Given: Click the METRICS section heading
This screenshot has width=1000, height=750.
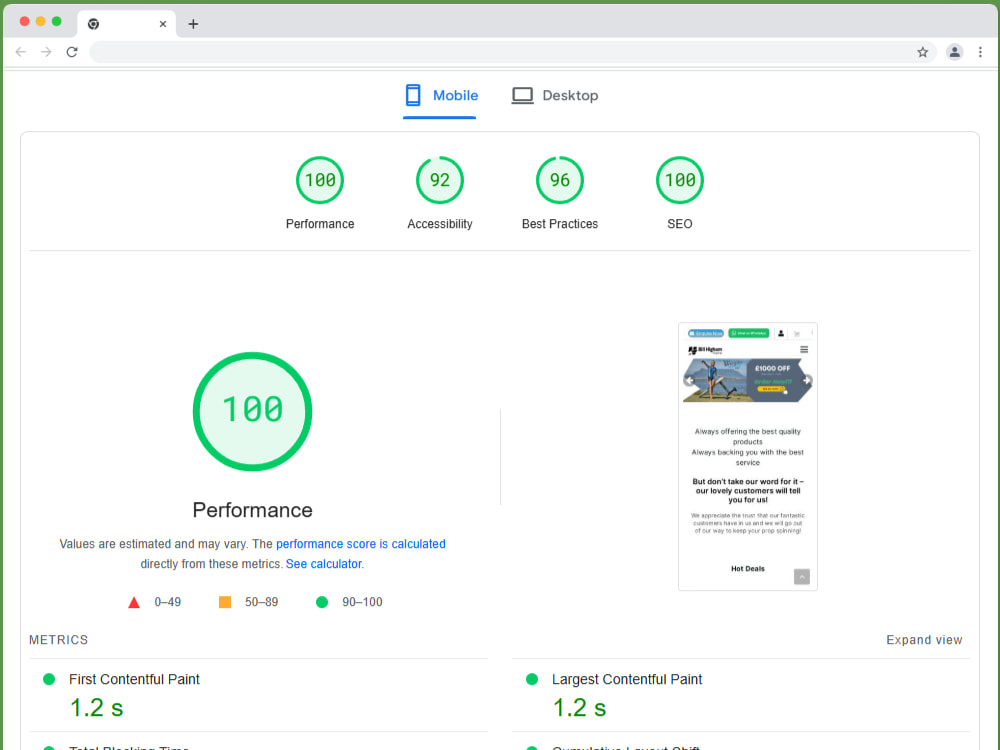Looking at the screenshot, I should (x=59, y=640).
